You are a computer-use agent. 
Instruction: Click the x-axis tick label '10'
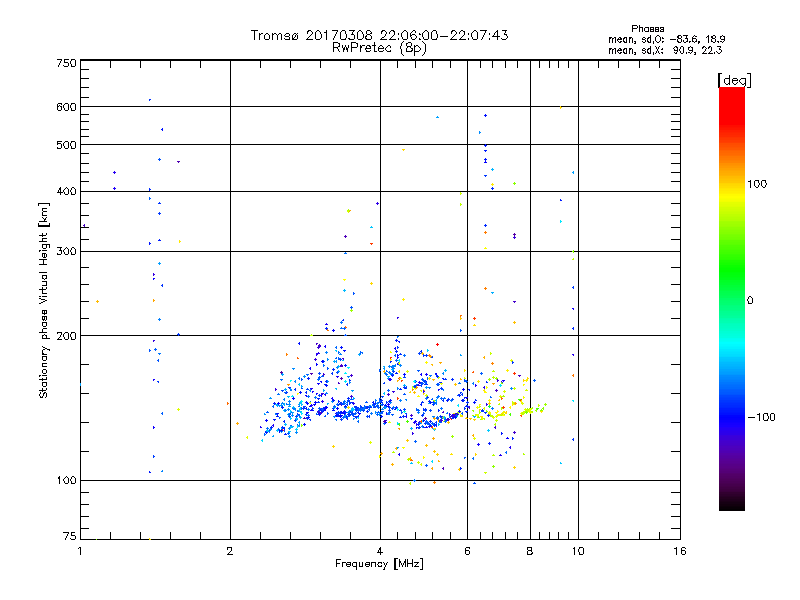click(578, 551)
